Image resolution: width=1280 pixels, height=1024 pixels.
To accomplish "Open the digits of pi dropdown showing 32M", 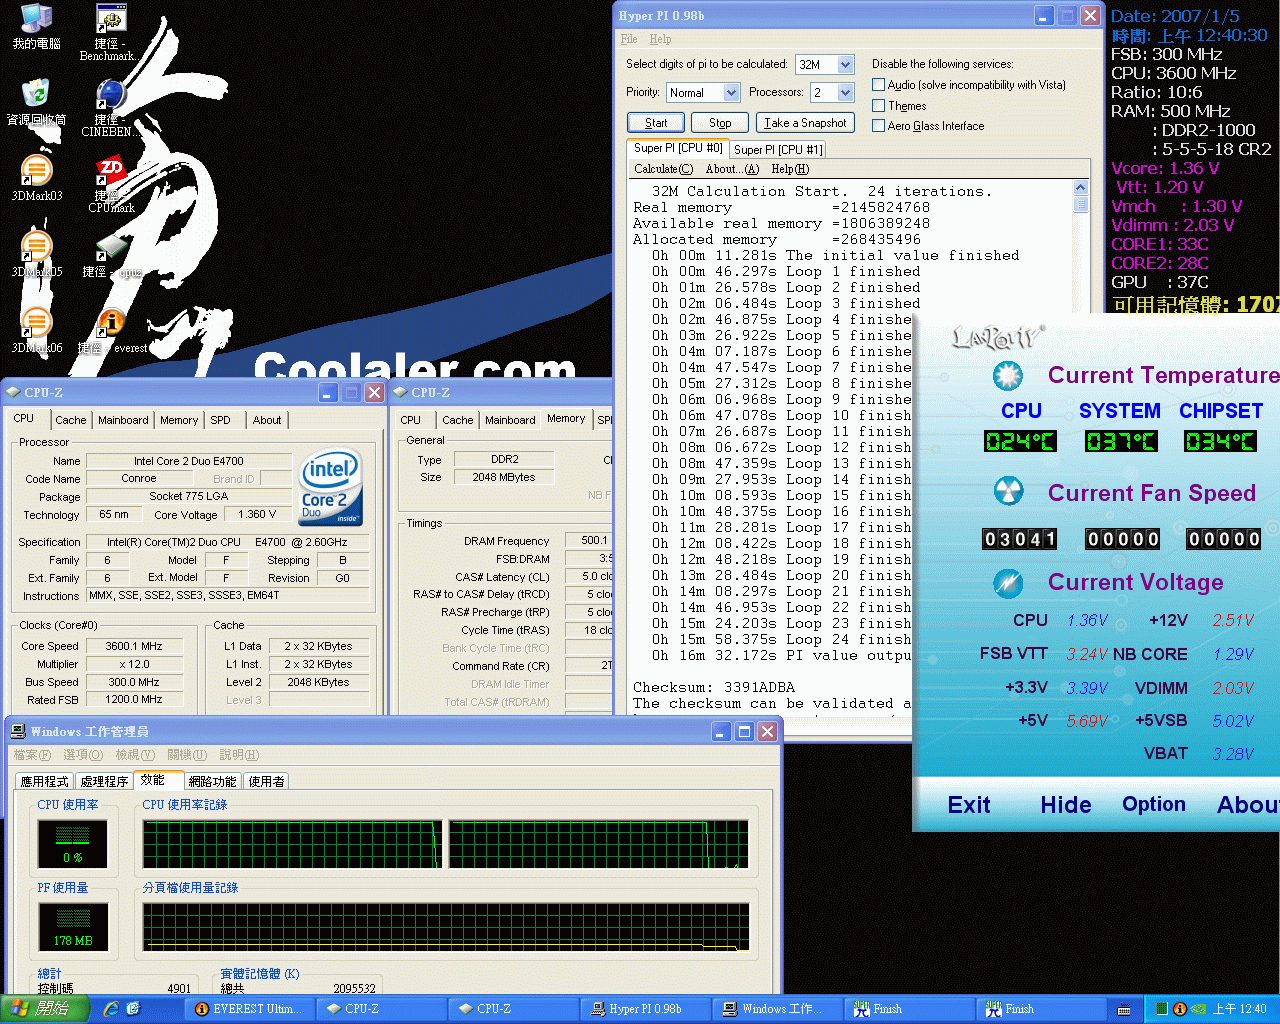I will [825, 64].
